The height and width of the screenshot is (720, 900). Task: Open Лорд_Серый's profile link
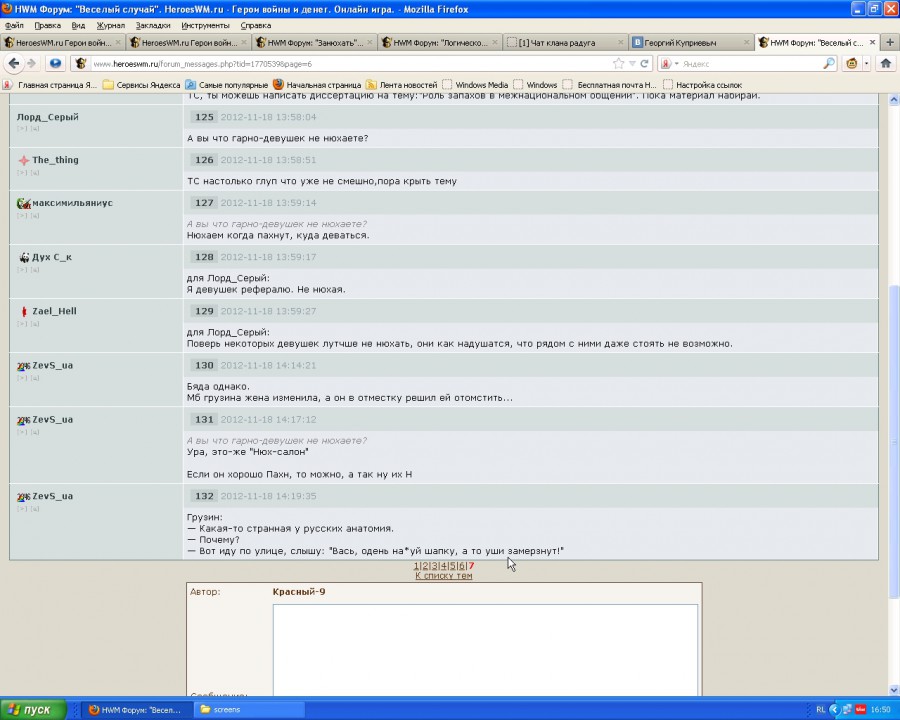48,117
